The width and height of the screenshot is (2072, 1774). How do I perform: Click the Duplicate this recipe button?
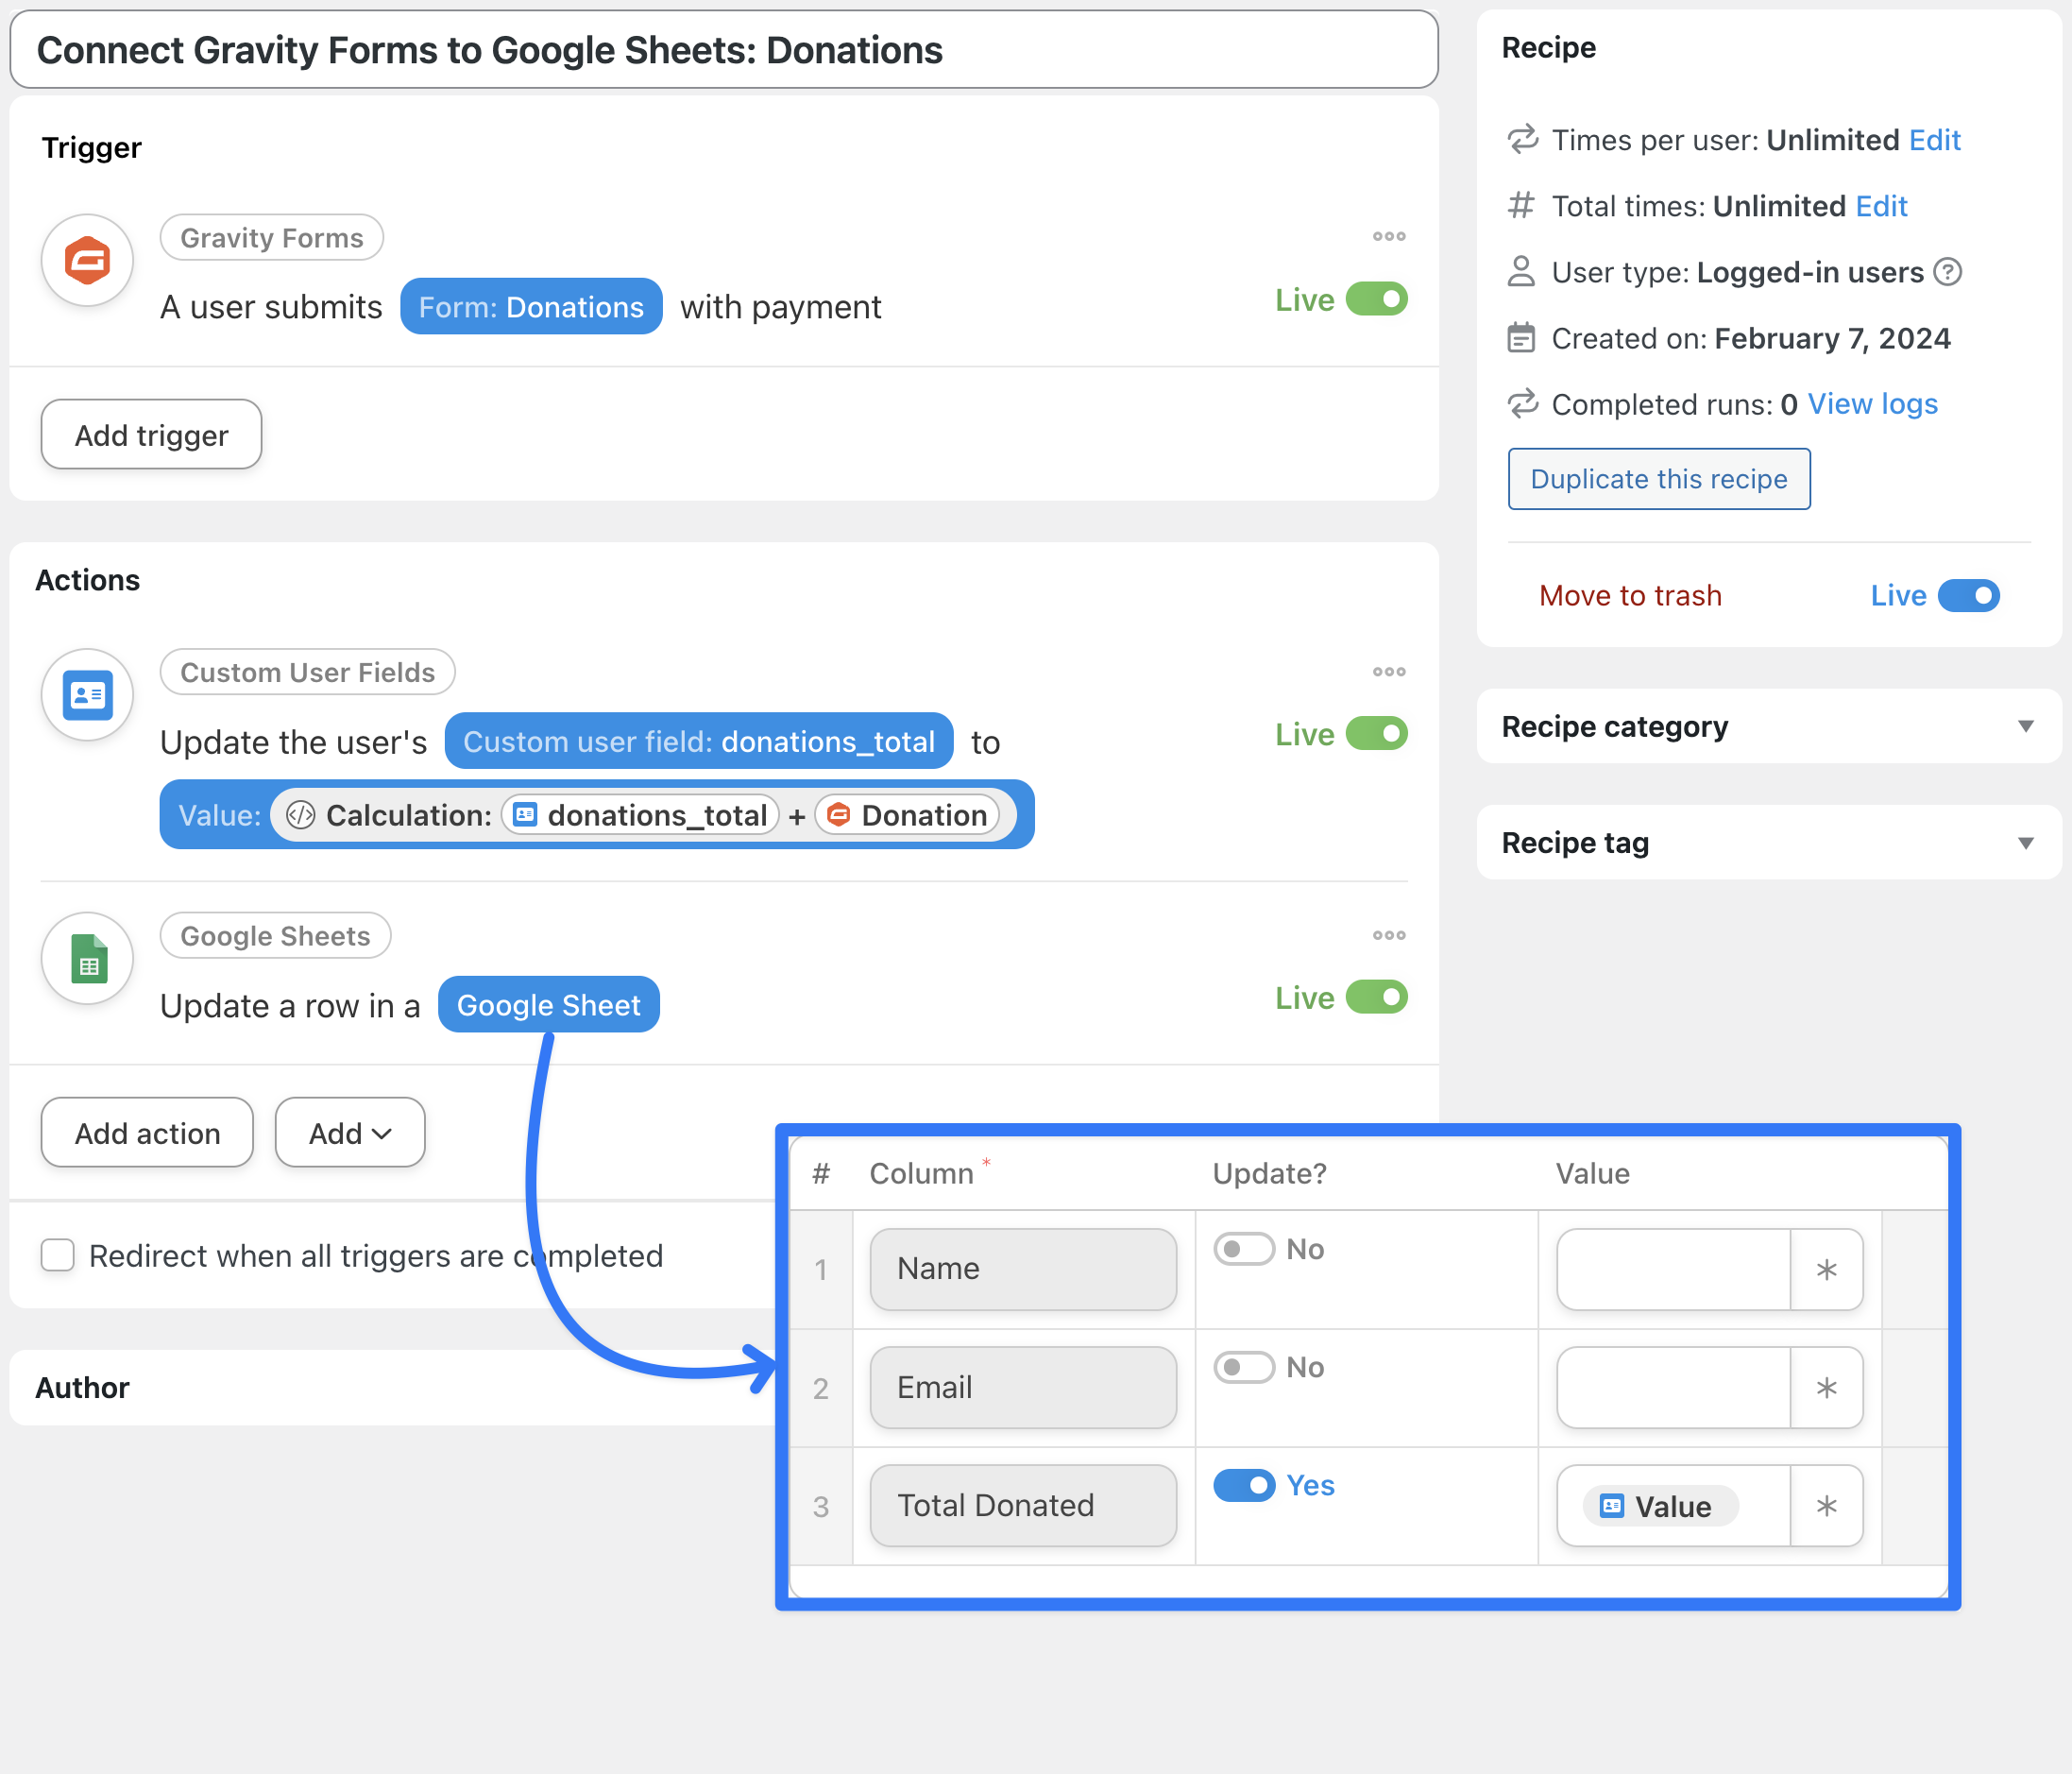click(1658, 479)
